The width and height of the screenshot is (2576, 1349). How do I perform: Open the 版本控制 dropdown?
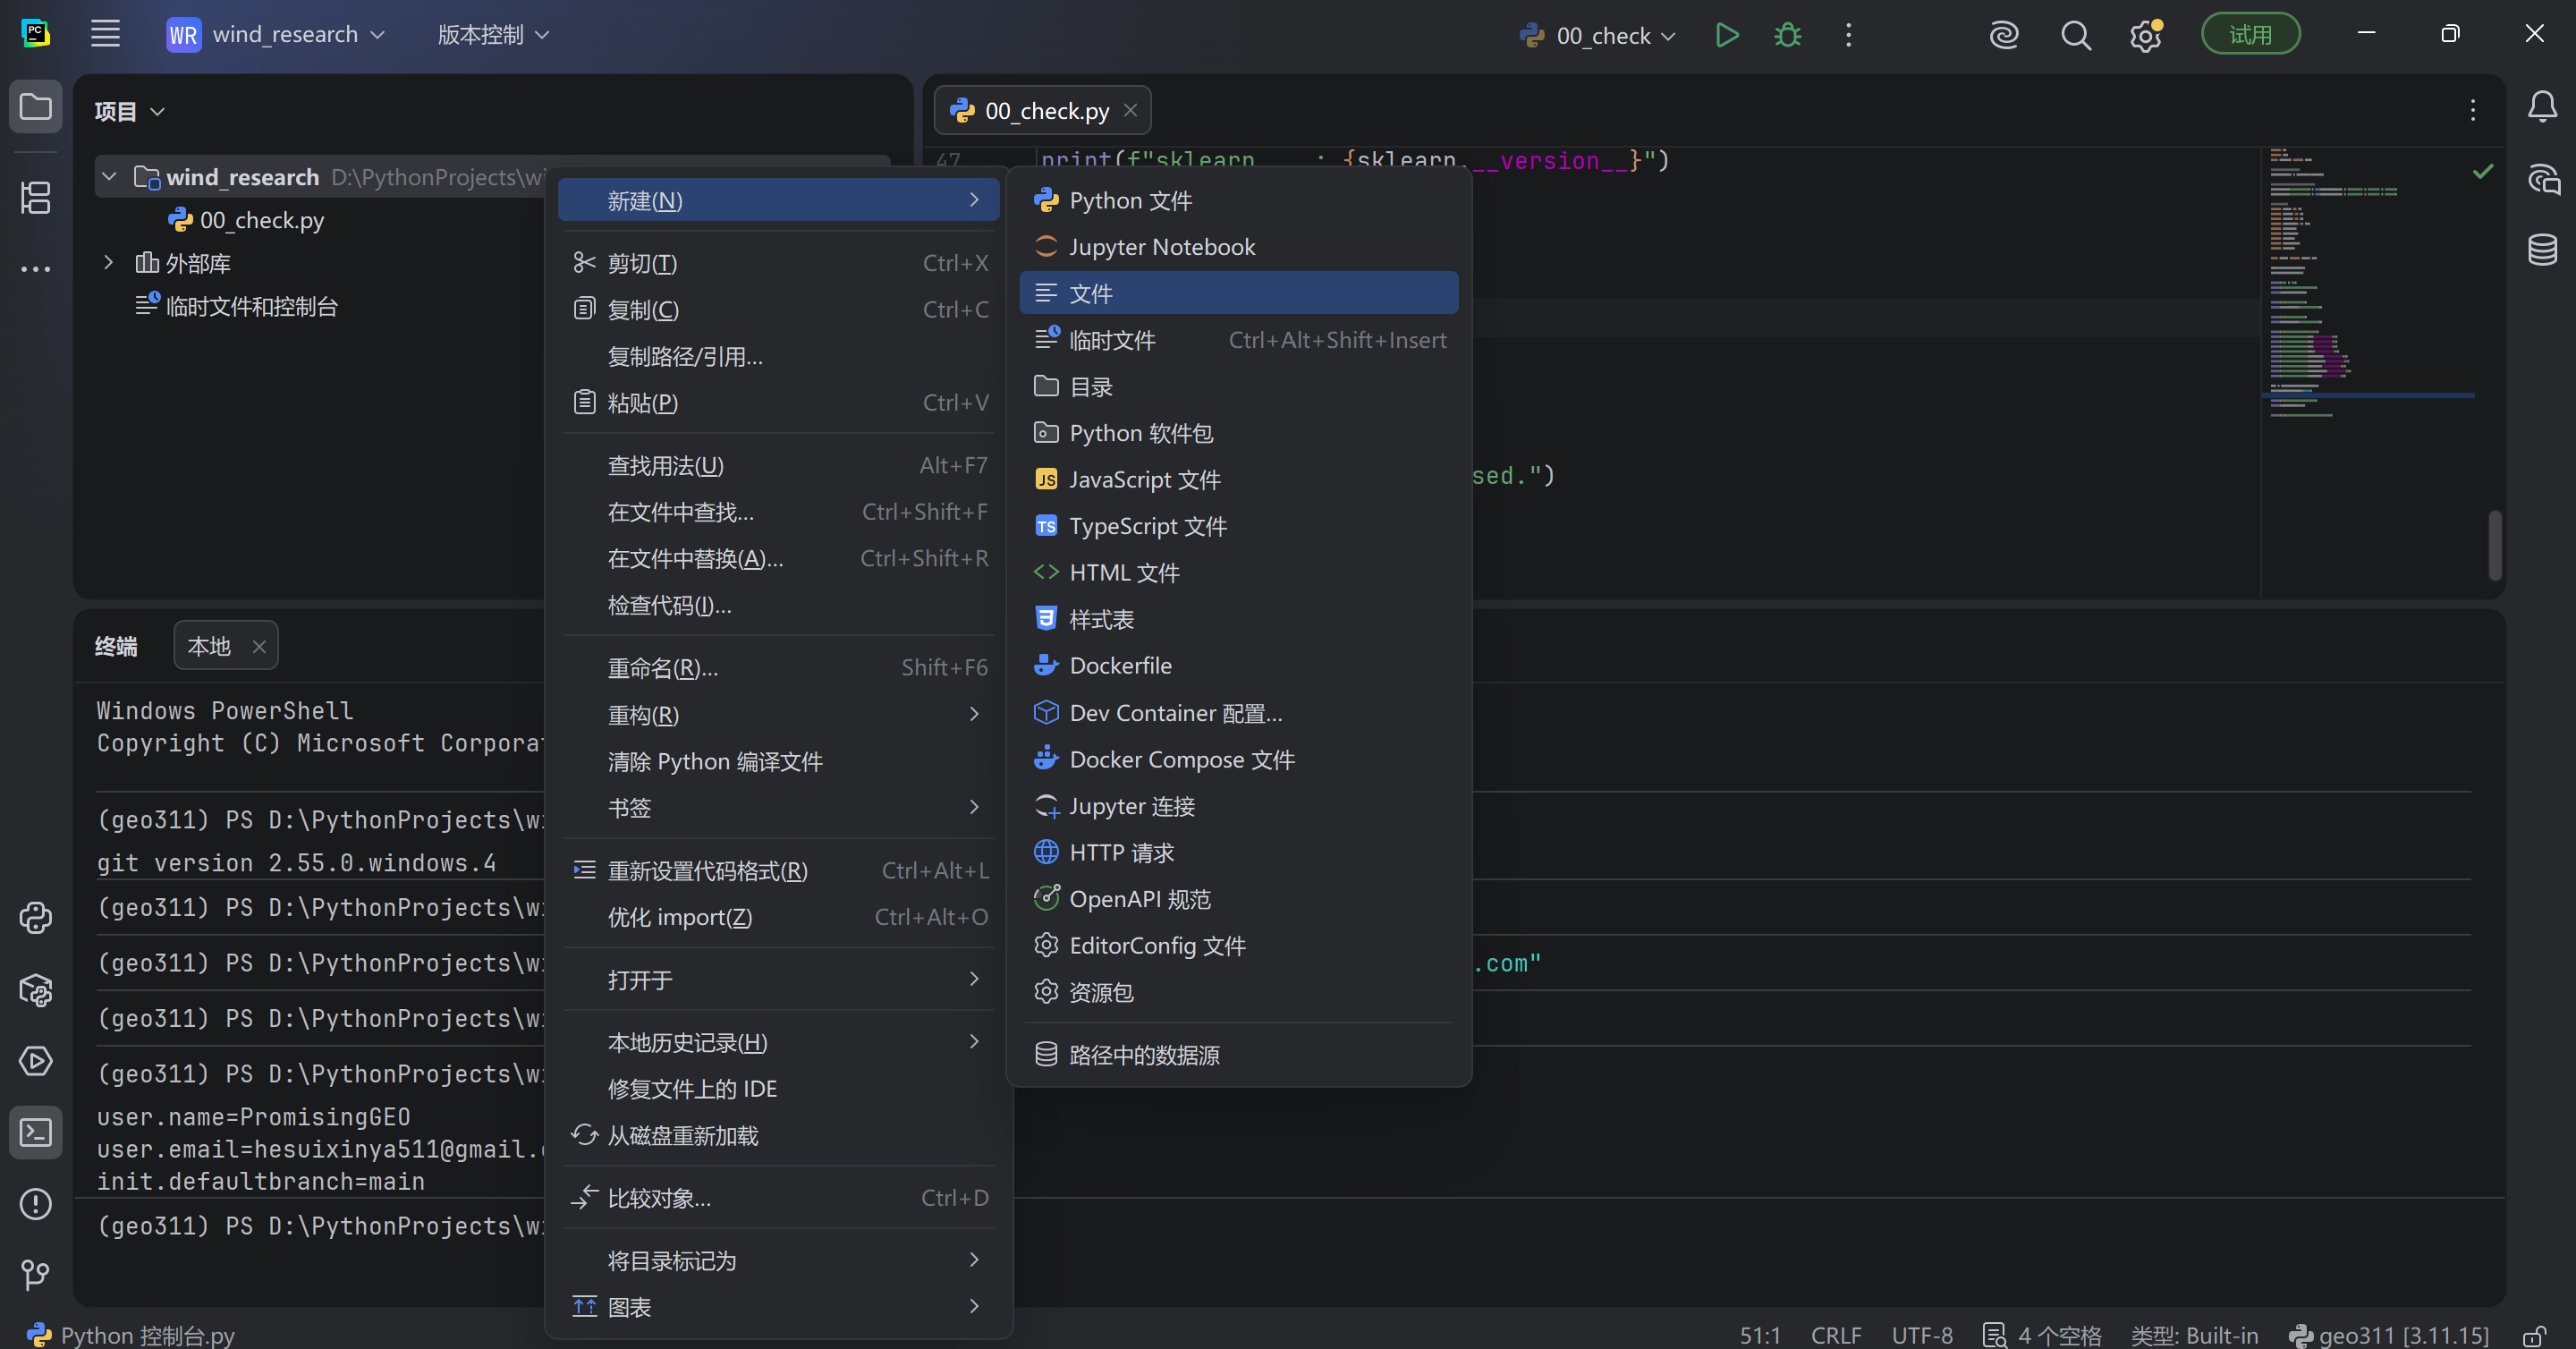point(494,35)
